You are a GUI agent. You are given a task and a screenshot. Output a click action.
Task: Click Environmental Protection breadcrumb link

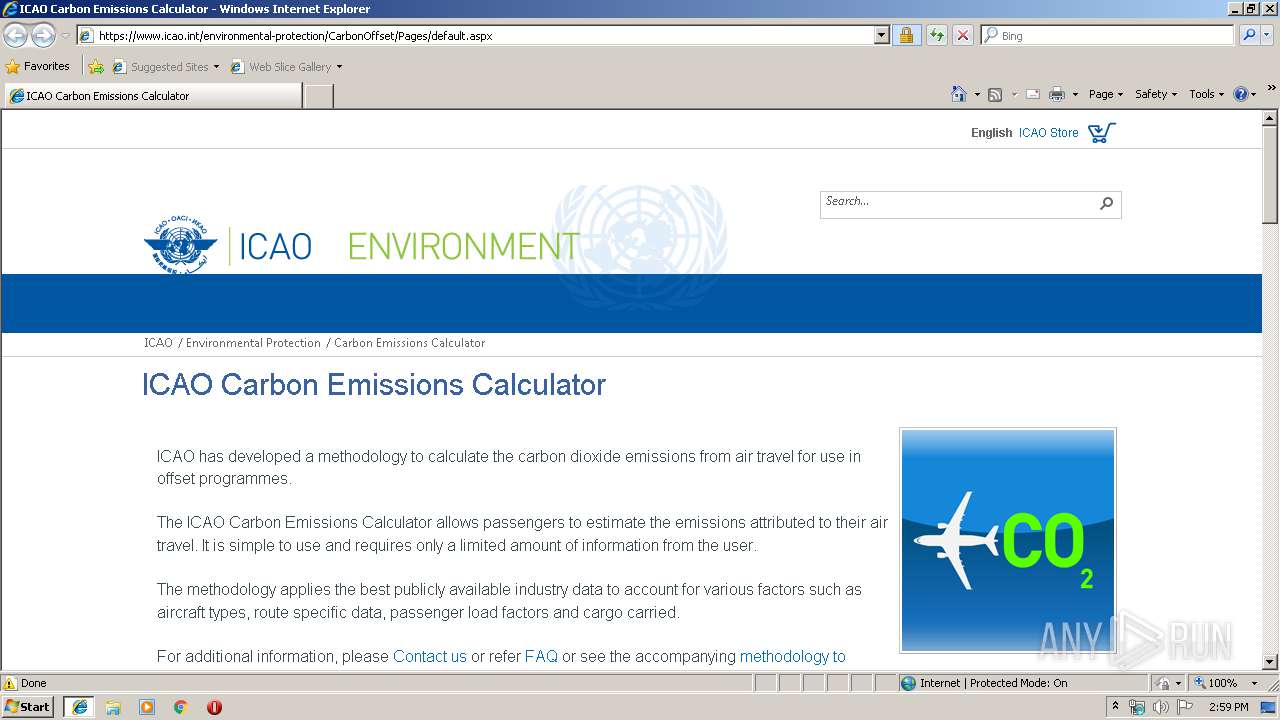point(253,343)
